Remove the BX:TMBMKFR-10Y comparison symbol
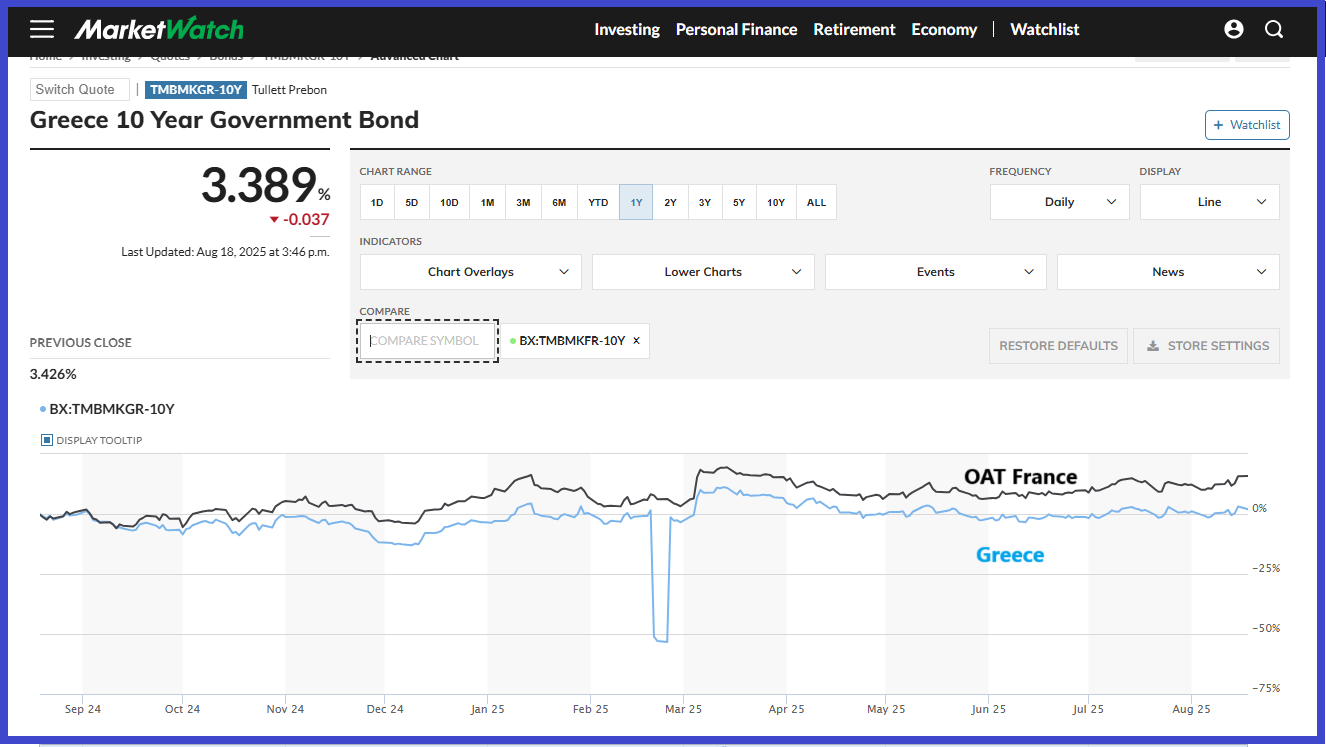Viewport: 1326px width, 747px height. coord(637,341)
